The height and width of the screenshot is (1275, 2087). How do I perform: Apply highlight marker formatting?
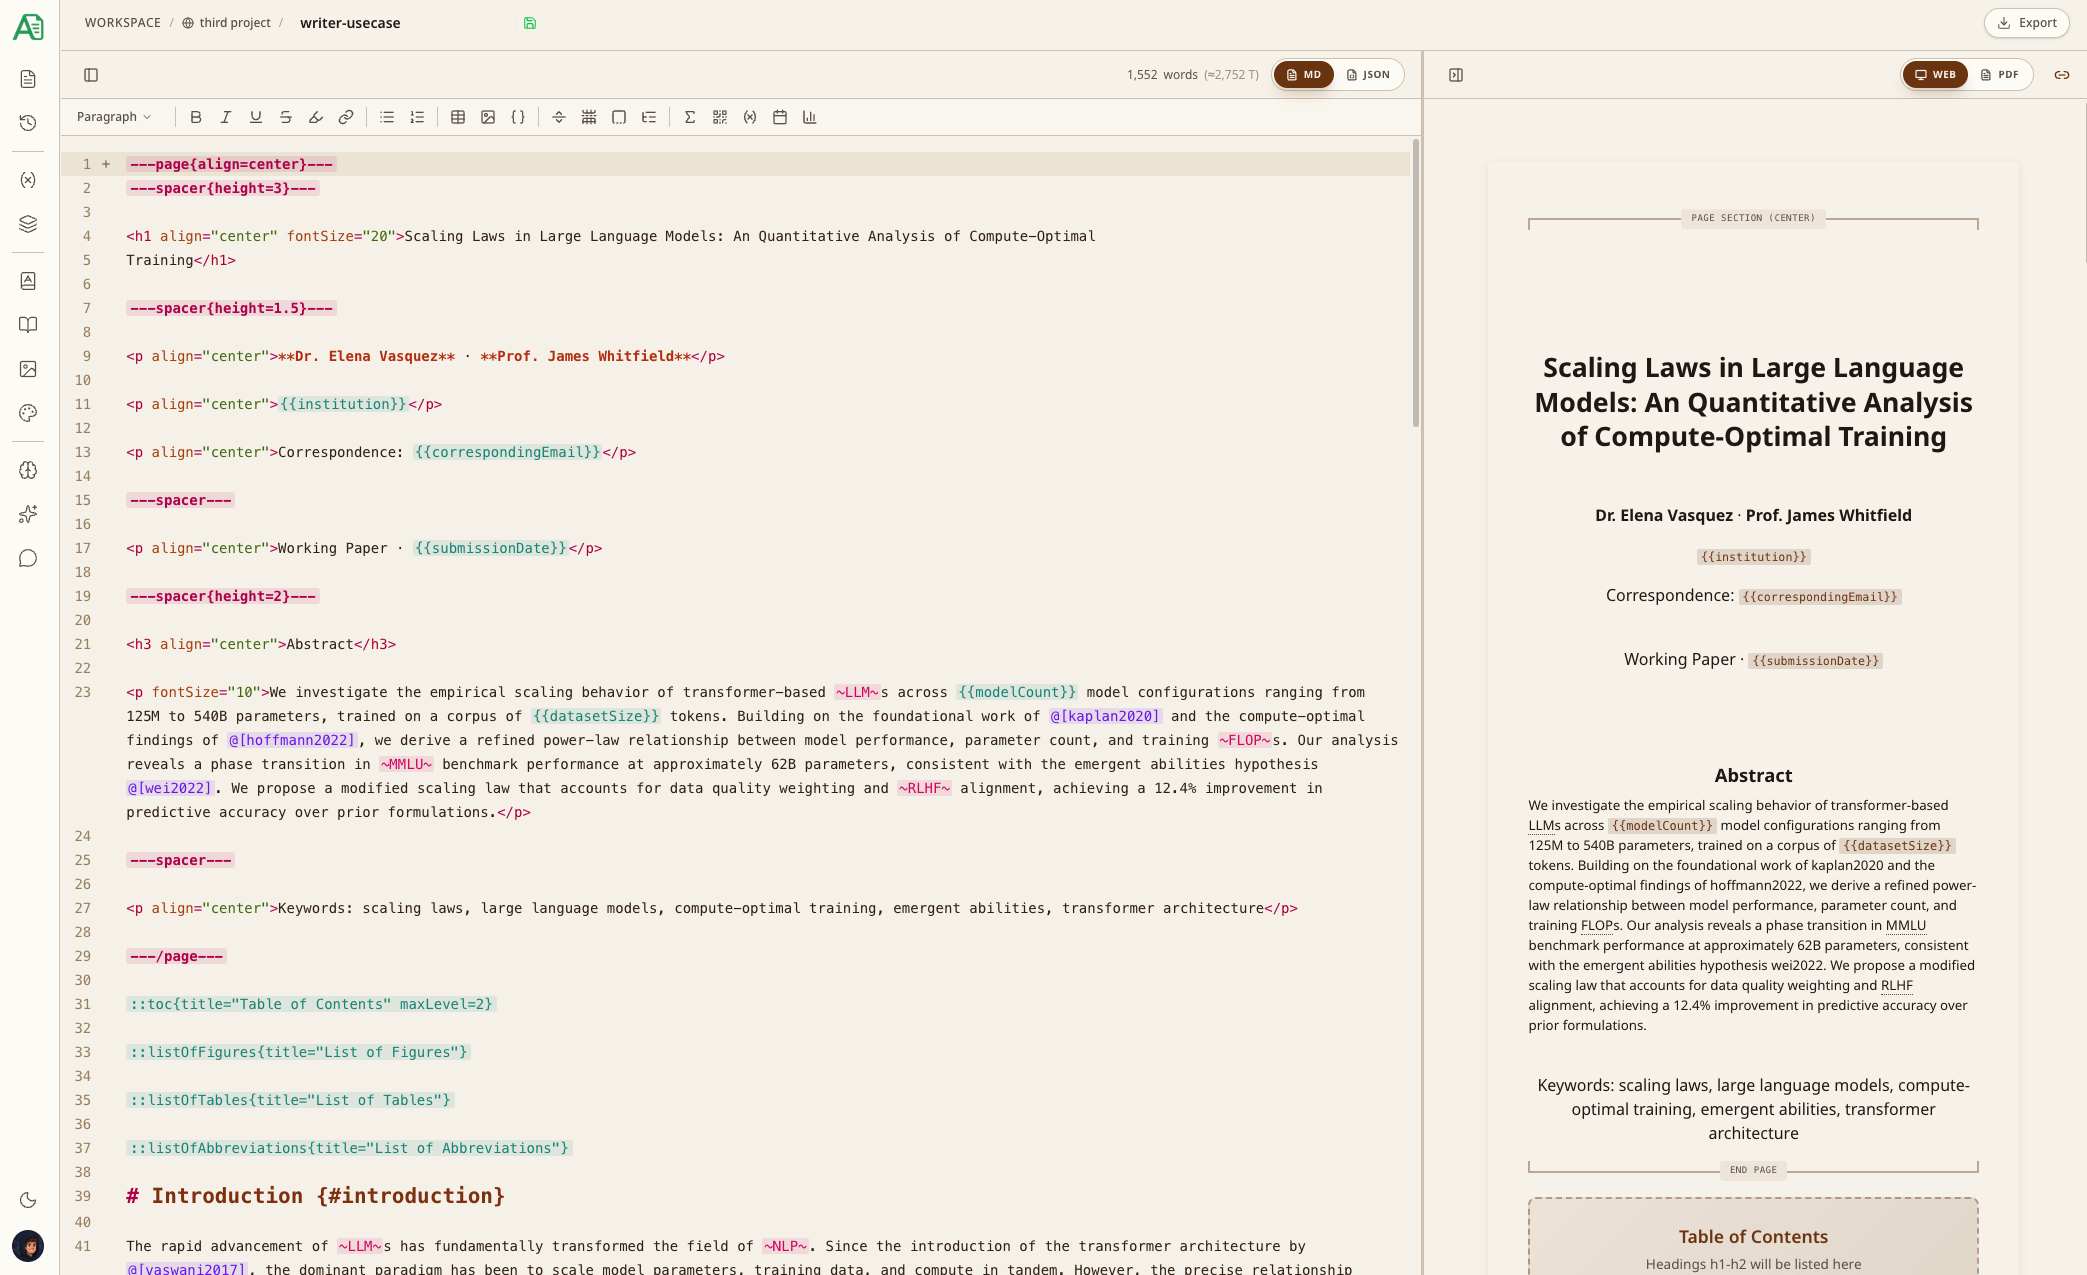point(316,117)
